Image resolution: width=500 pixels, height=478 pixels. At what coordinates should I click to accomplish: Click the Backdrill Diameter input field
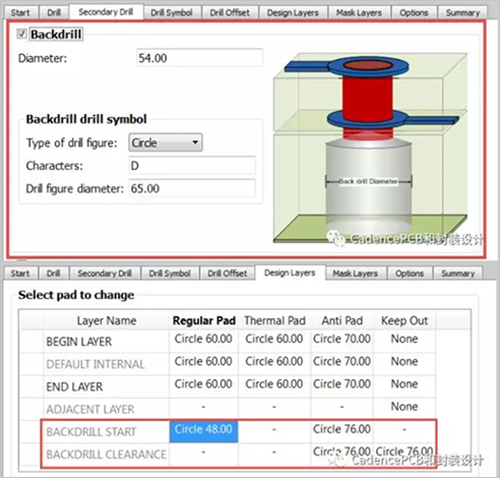point(199,58)
